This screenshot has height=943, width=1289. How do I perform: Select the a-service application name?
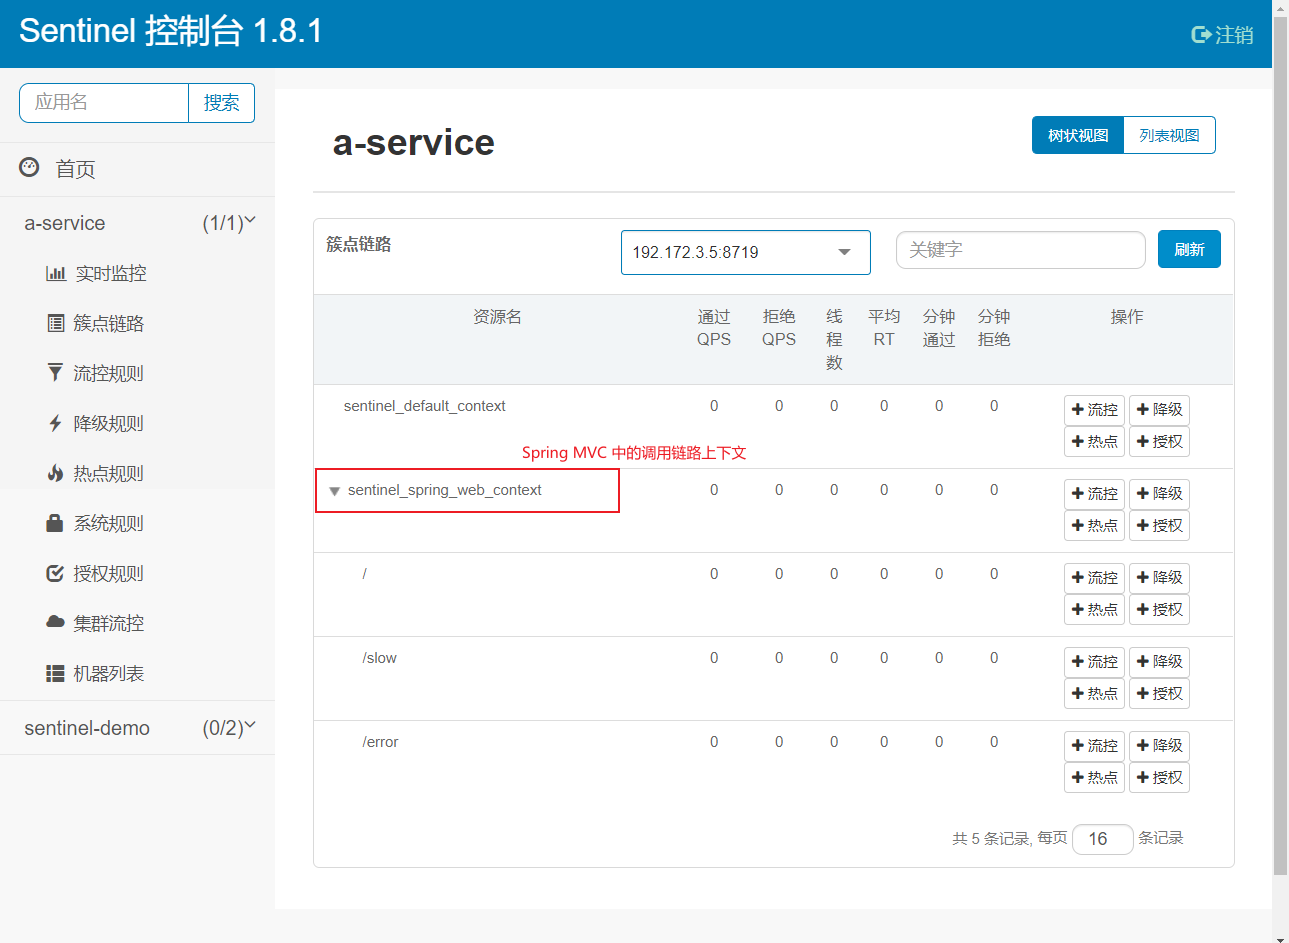coord(65,223)
